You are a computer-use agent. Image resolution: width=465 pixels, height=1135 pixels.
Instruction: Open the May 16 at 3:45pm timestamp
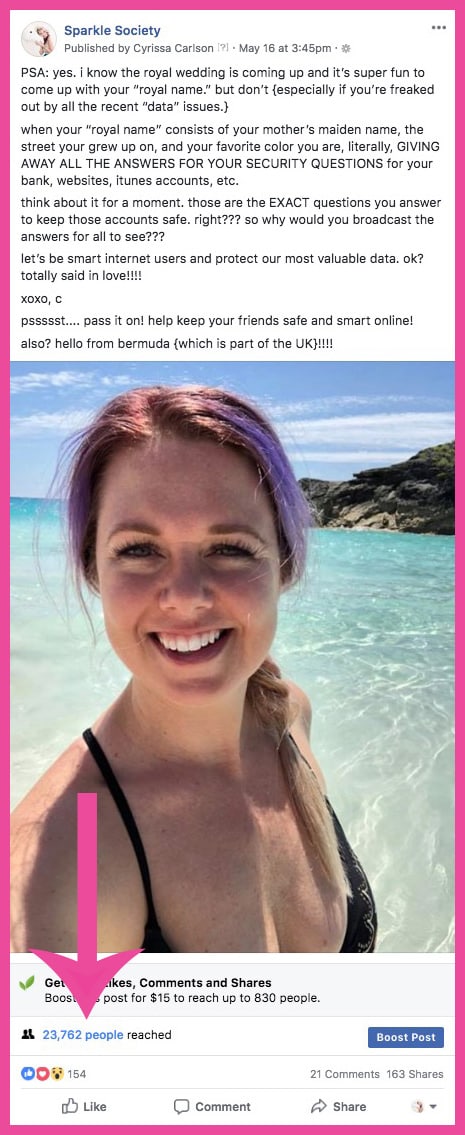[285, 48]
